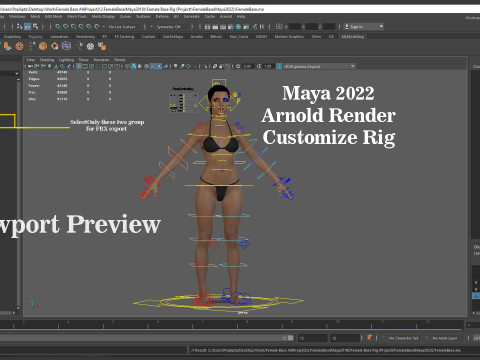Click the first render icon in status line
The width and height of the screenshot is (480, 360).
(x=207, y=26)
